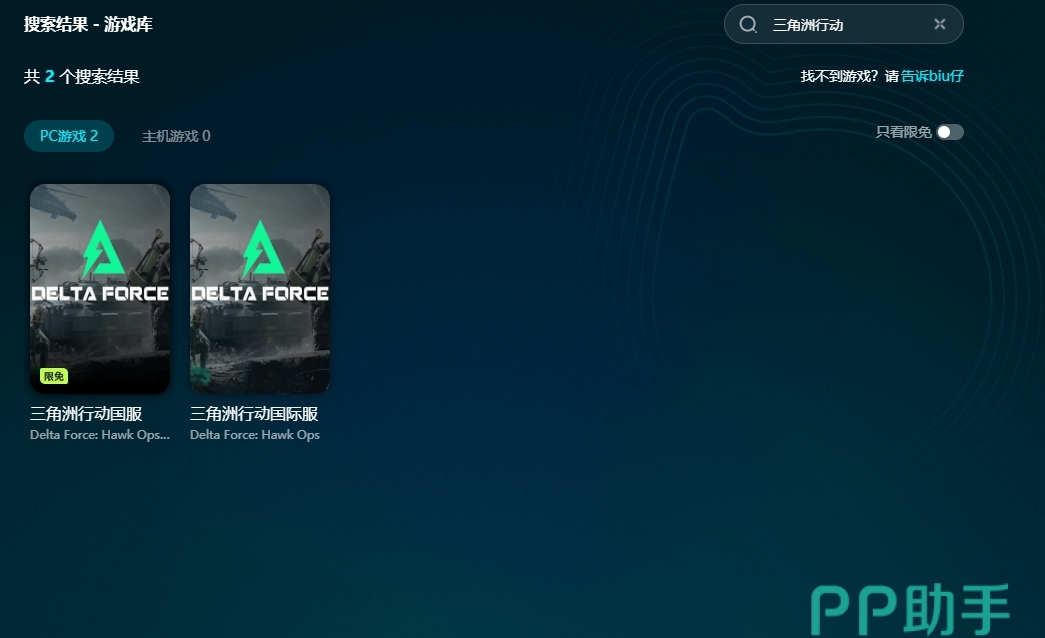Clear the search box with X
Screen dimensions: 1045x638
(x=940, y=24)
